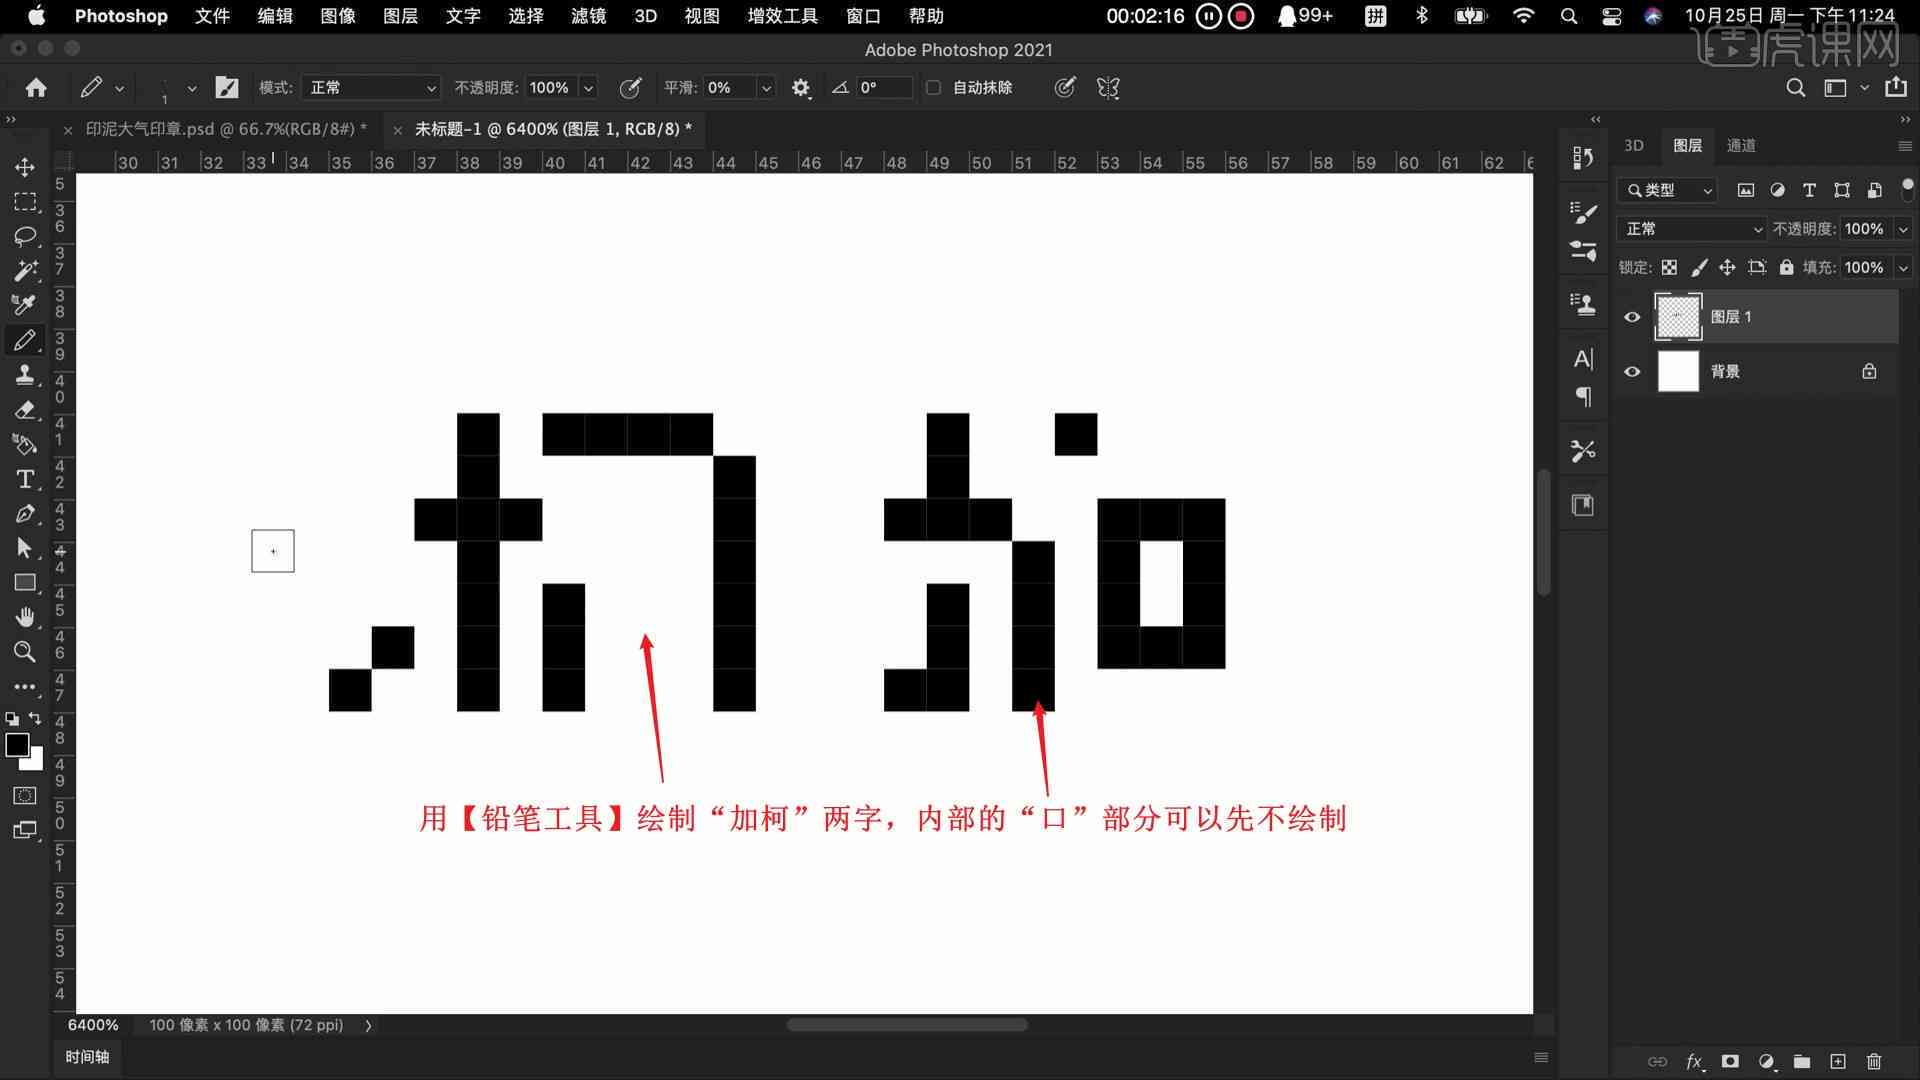Select the Magic Wand tool
1920x1080 pixels.
point(25,271)
